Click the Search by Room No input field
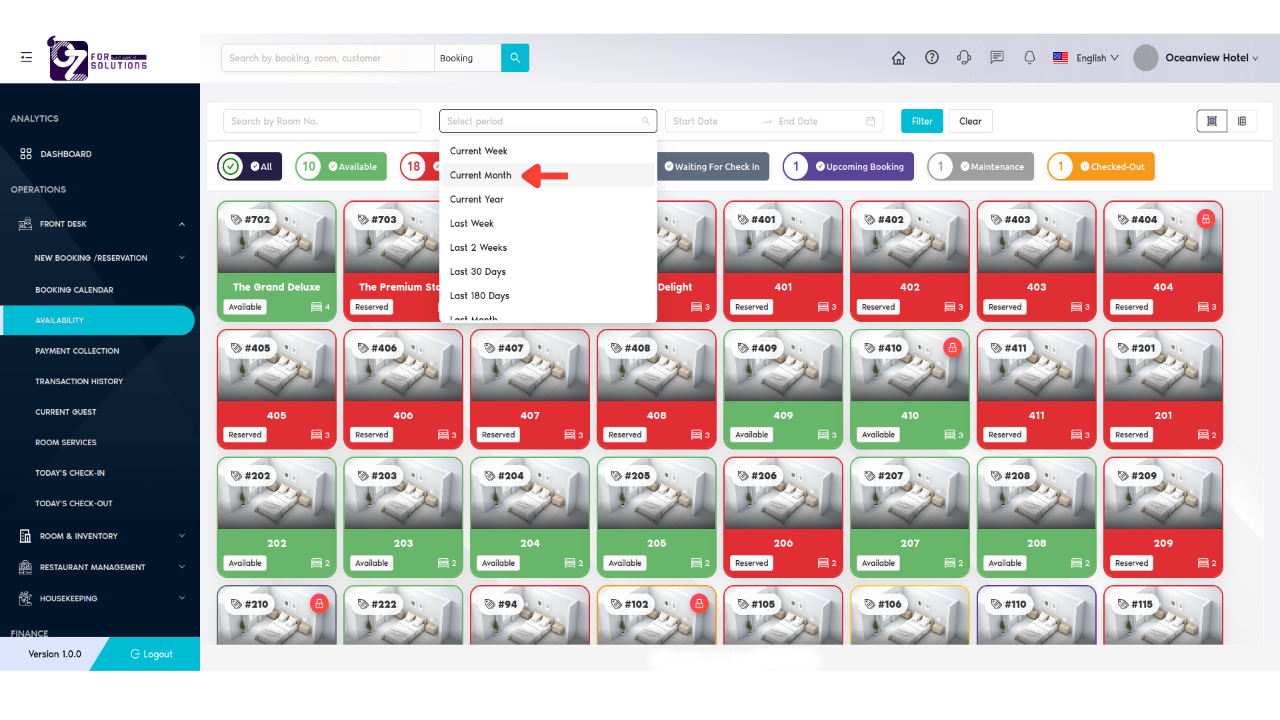Image resolution: width=1280 pixels, height=720 pixels. point(322,120)
